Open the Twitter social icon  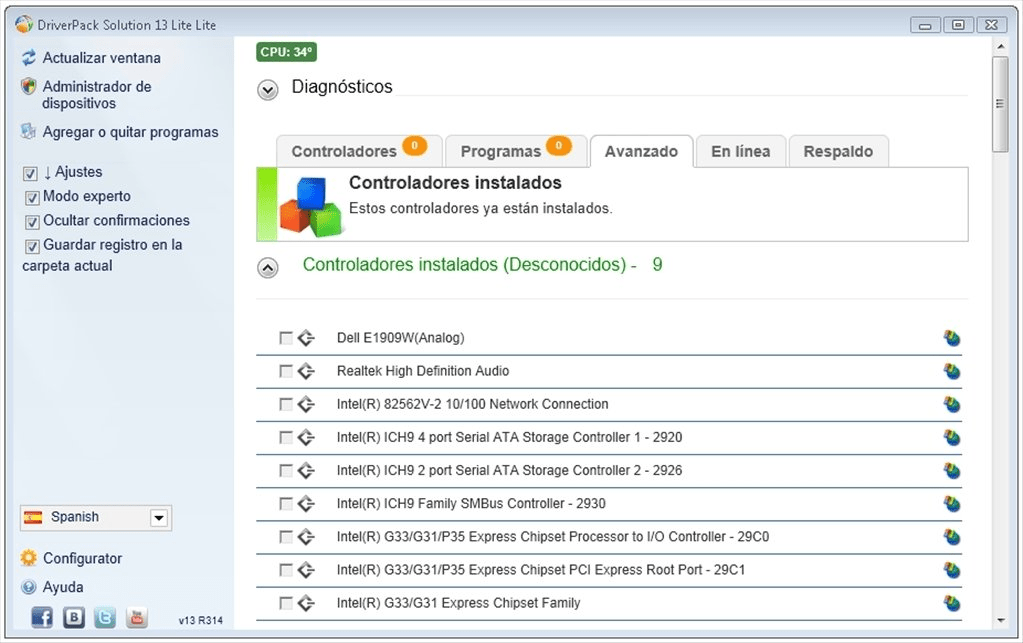[x=104, y=617]
